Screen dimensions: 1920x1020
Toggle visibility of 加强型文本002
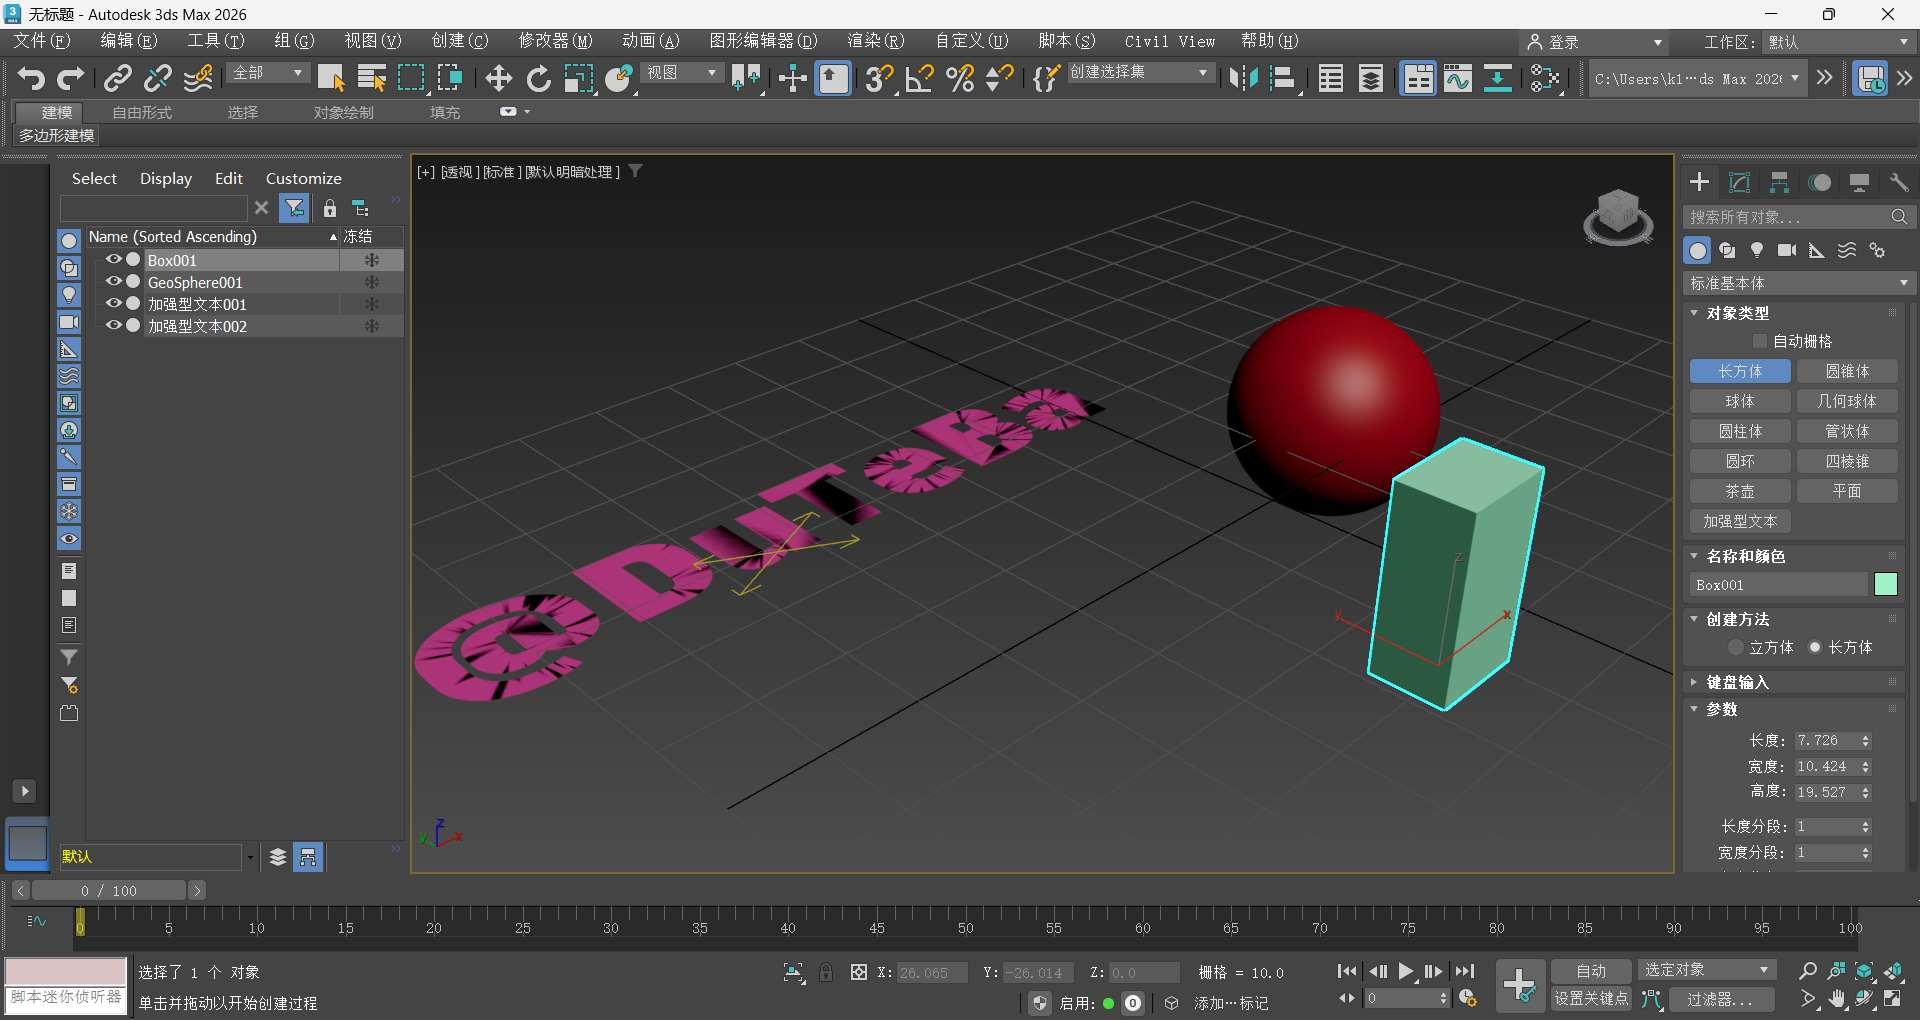click(113, 326)
